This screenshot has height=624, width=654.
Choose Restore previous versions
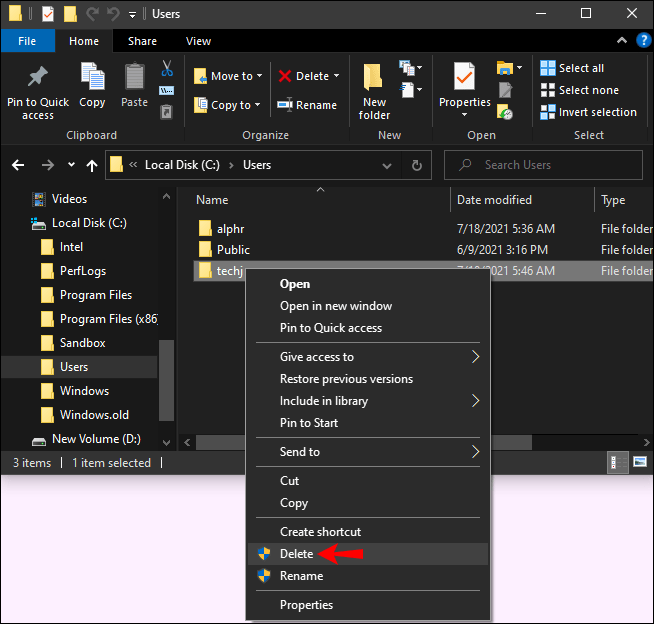367,379
